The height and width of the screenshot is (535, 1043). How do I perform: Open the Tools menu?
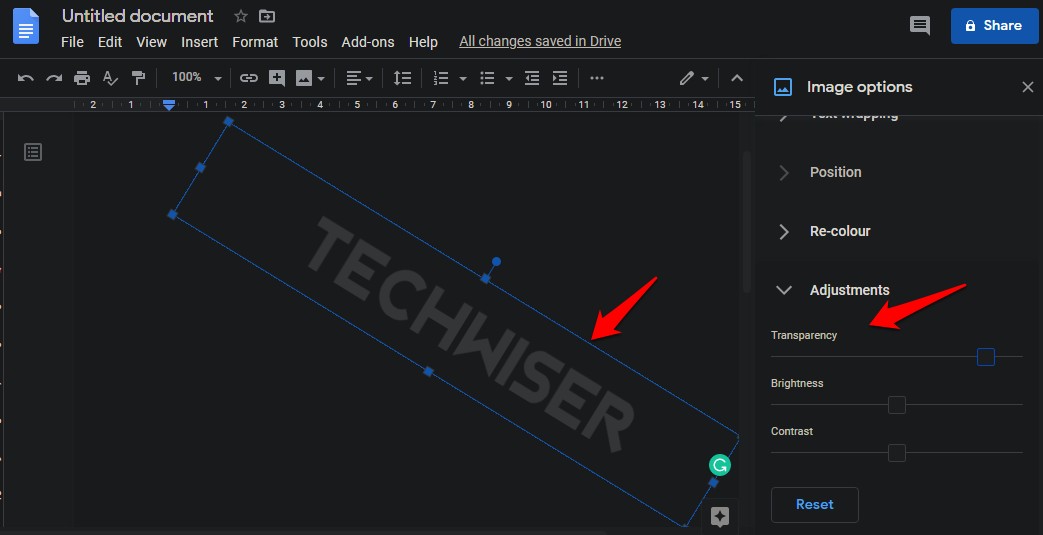(x=310, y=42)
